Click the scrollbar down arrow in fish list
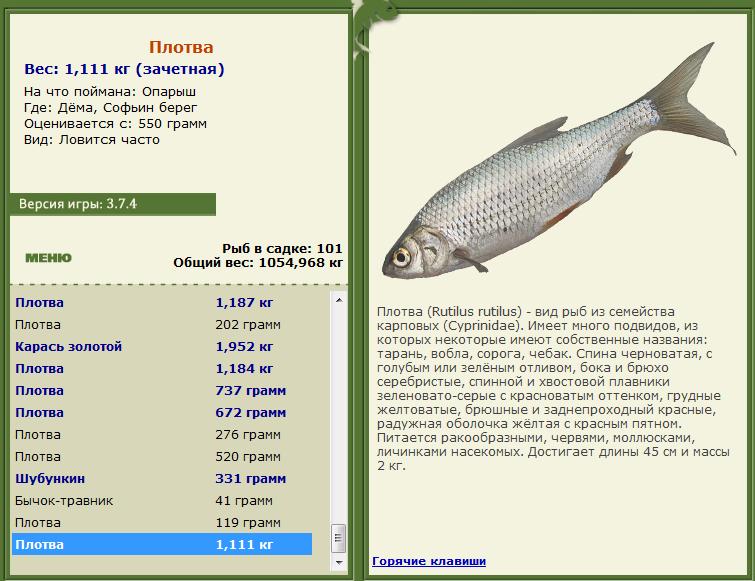Screen dimensions: 755x581 click(x=338, y=562)
